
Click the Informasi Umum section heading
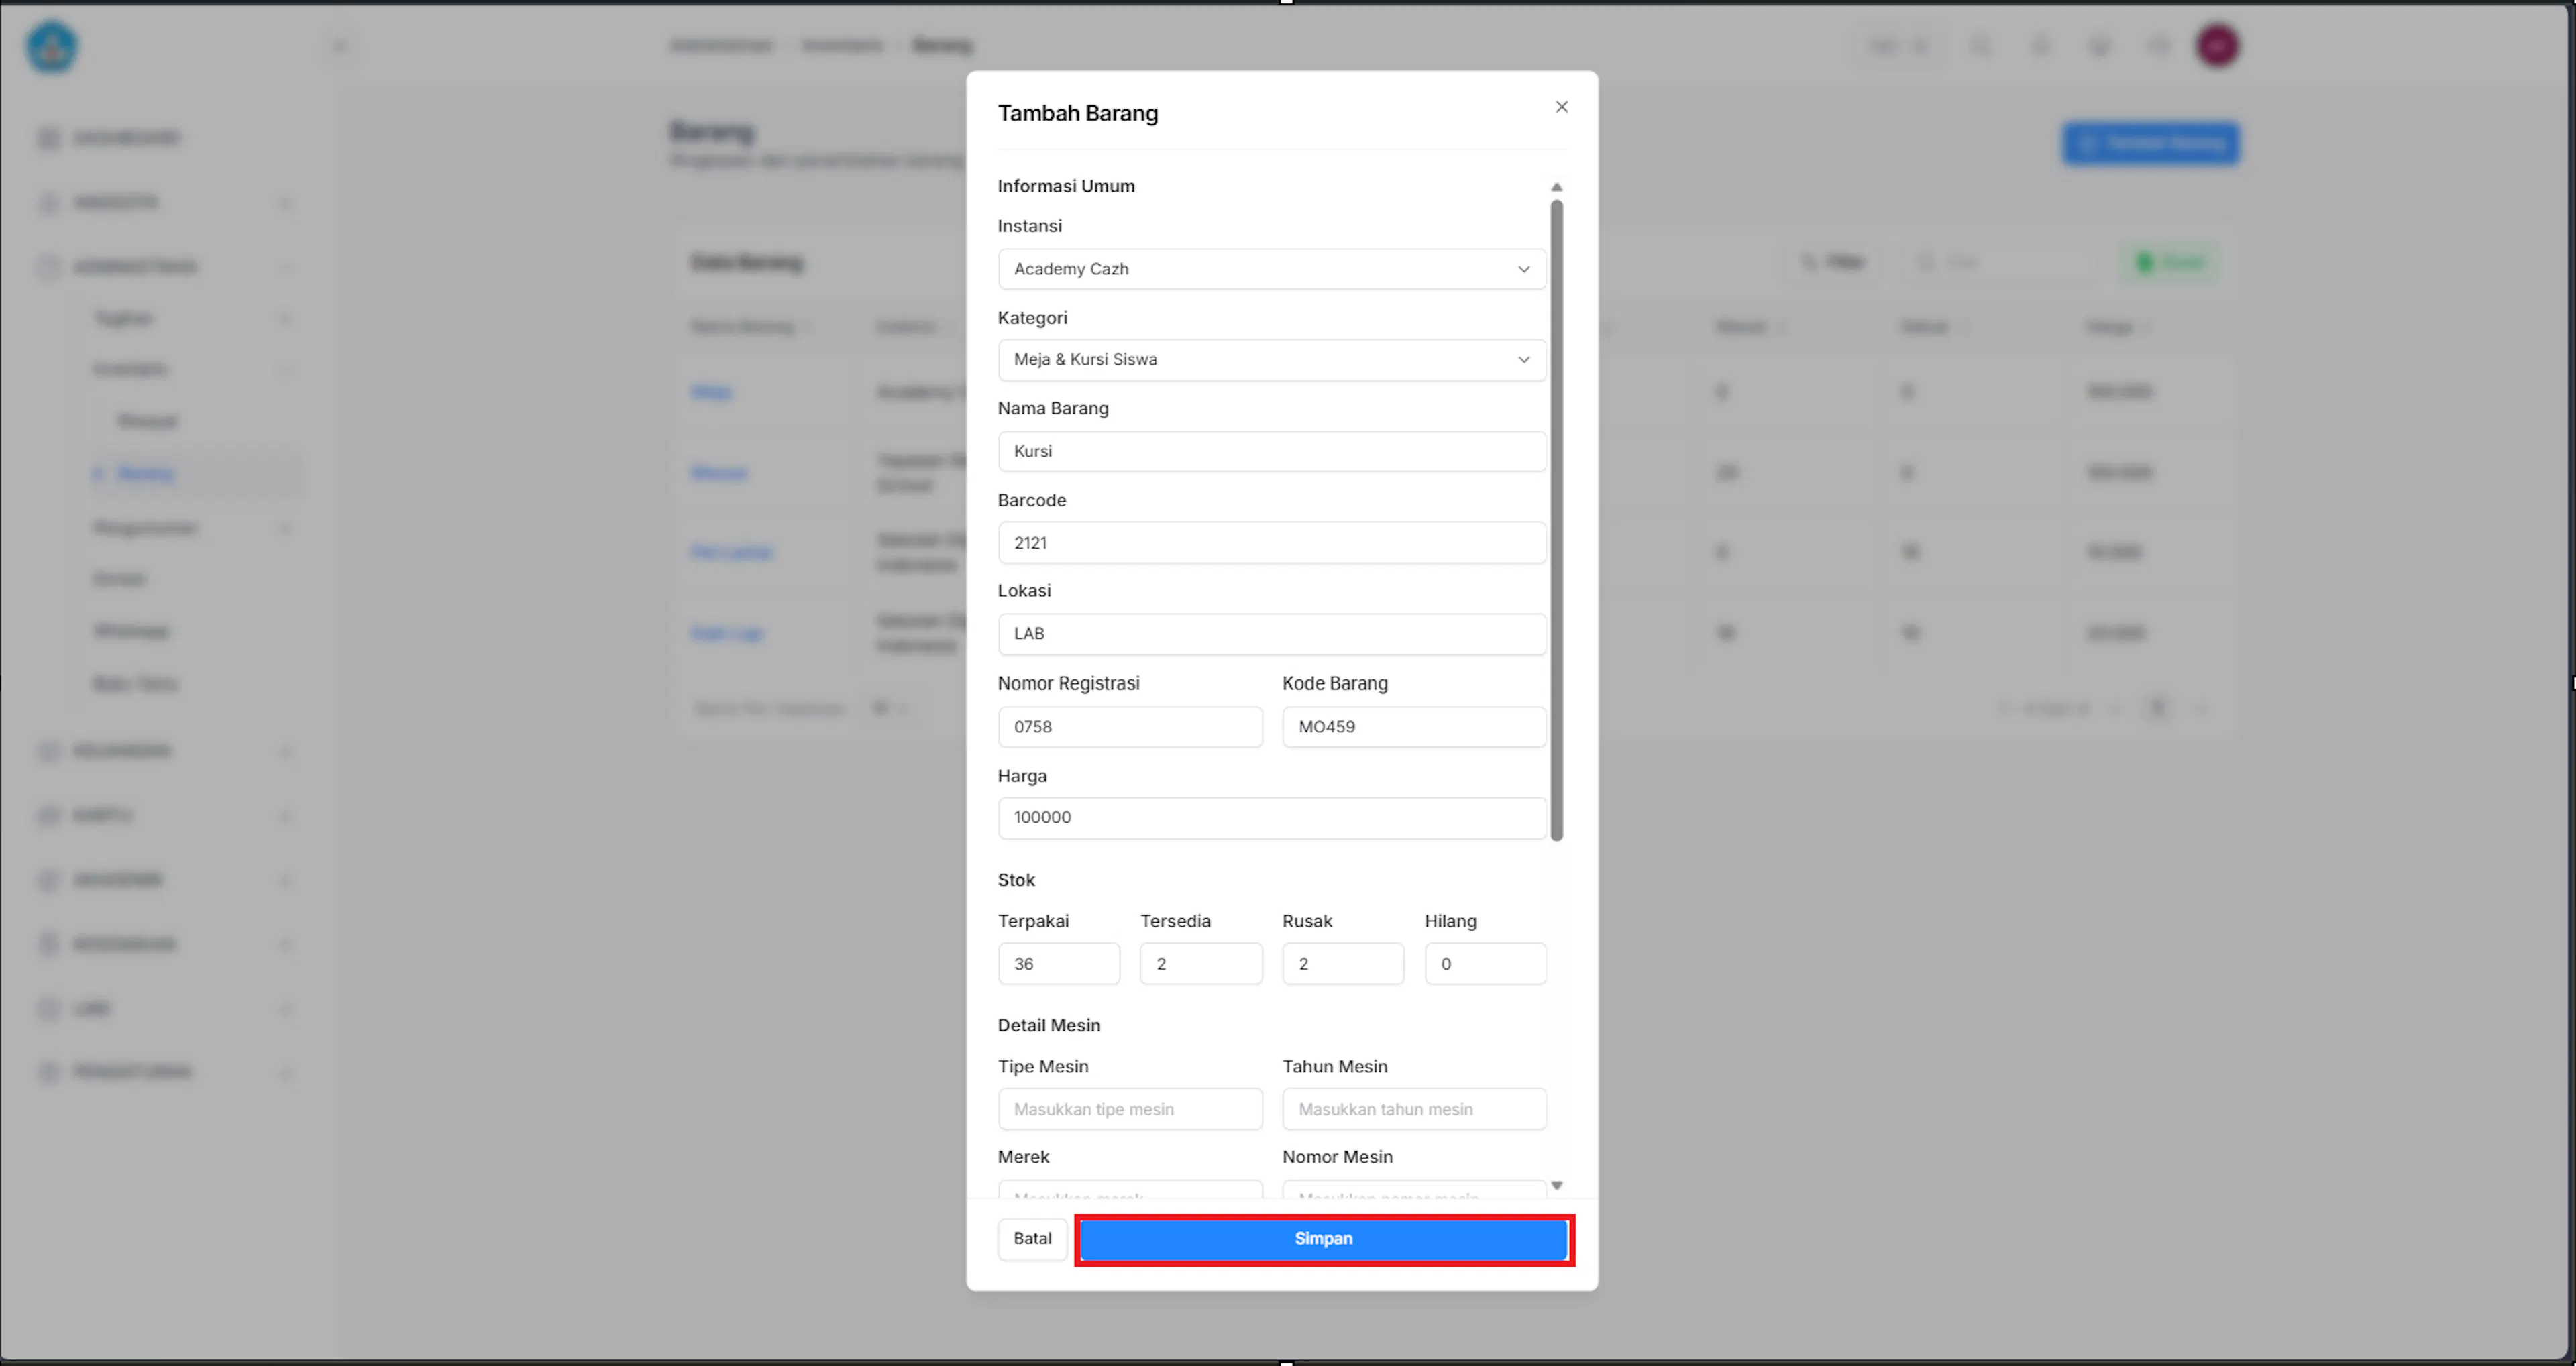pyautogui.click(x=1066, y=186)
